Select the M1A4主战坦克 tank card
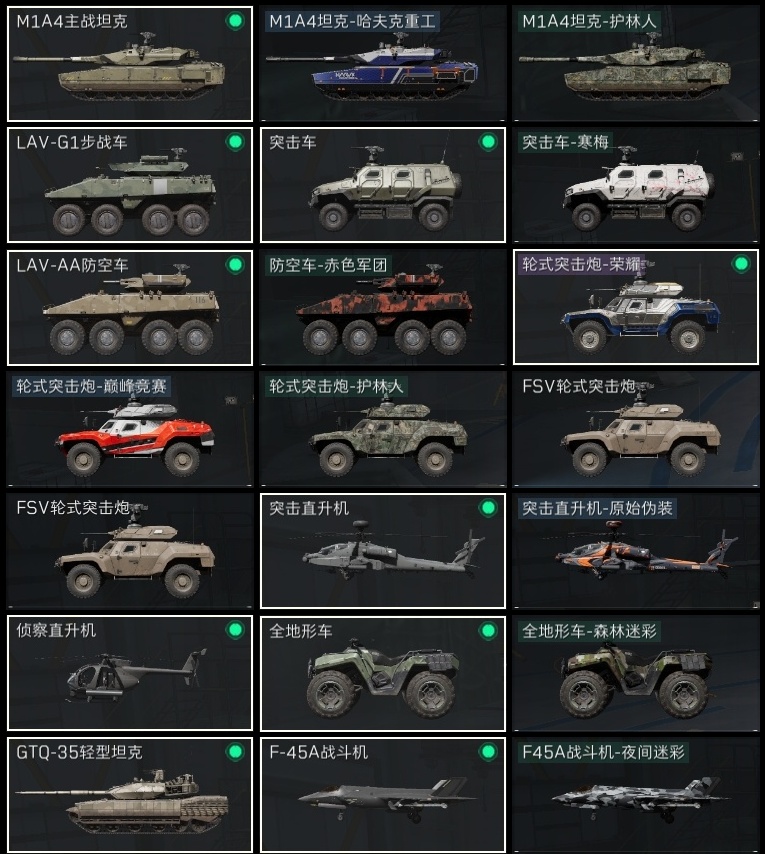Image resolution: width=765 pixels, height=854 pixels. (130, 64)
